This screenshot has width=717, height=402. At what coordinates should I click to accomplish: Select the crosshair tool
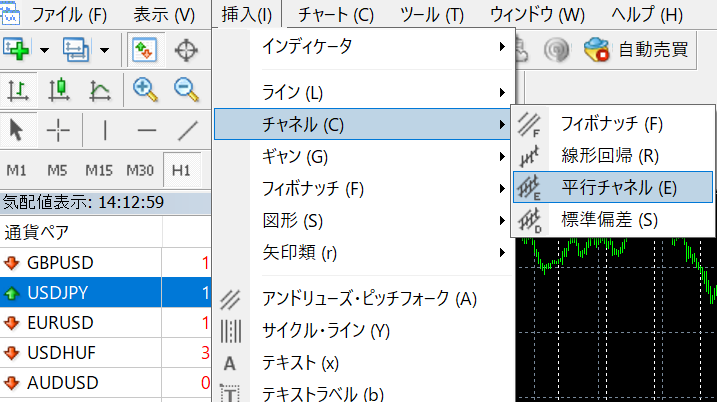58,131
